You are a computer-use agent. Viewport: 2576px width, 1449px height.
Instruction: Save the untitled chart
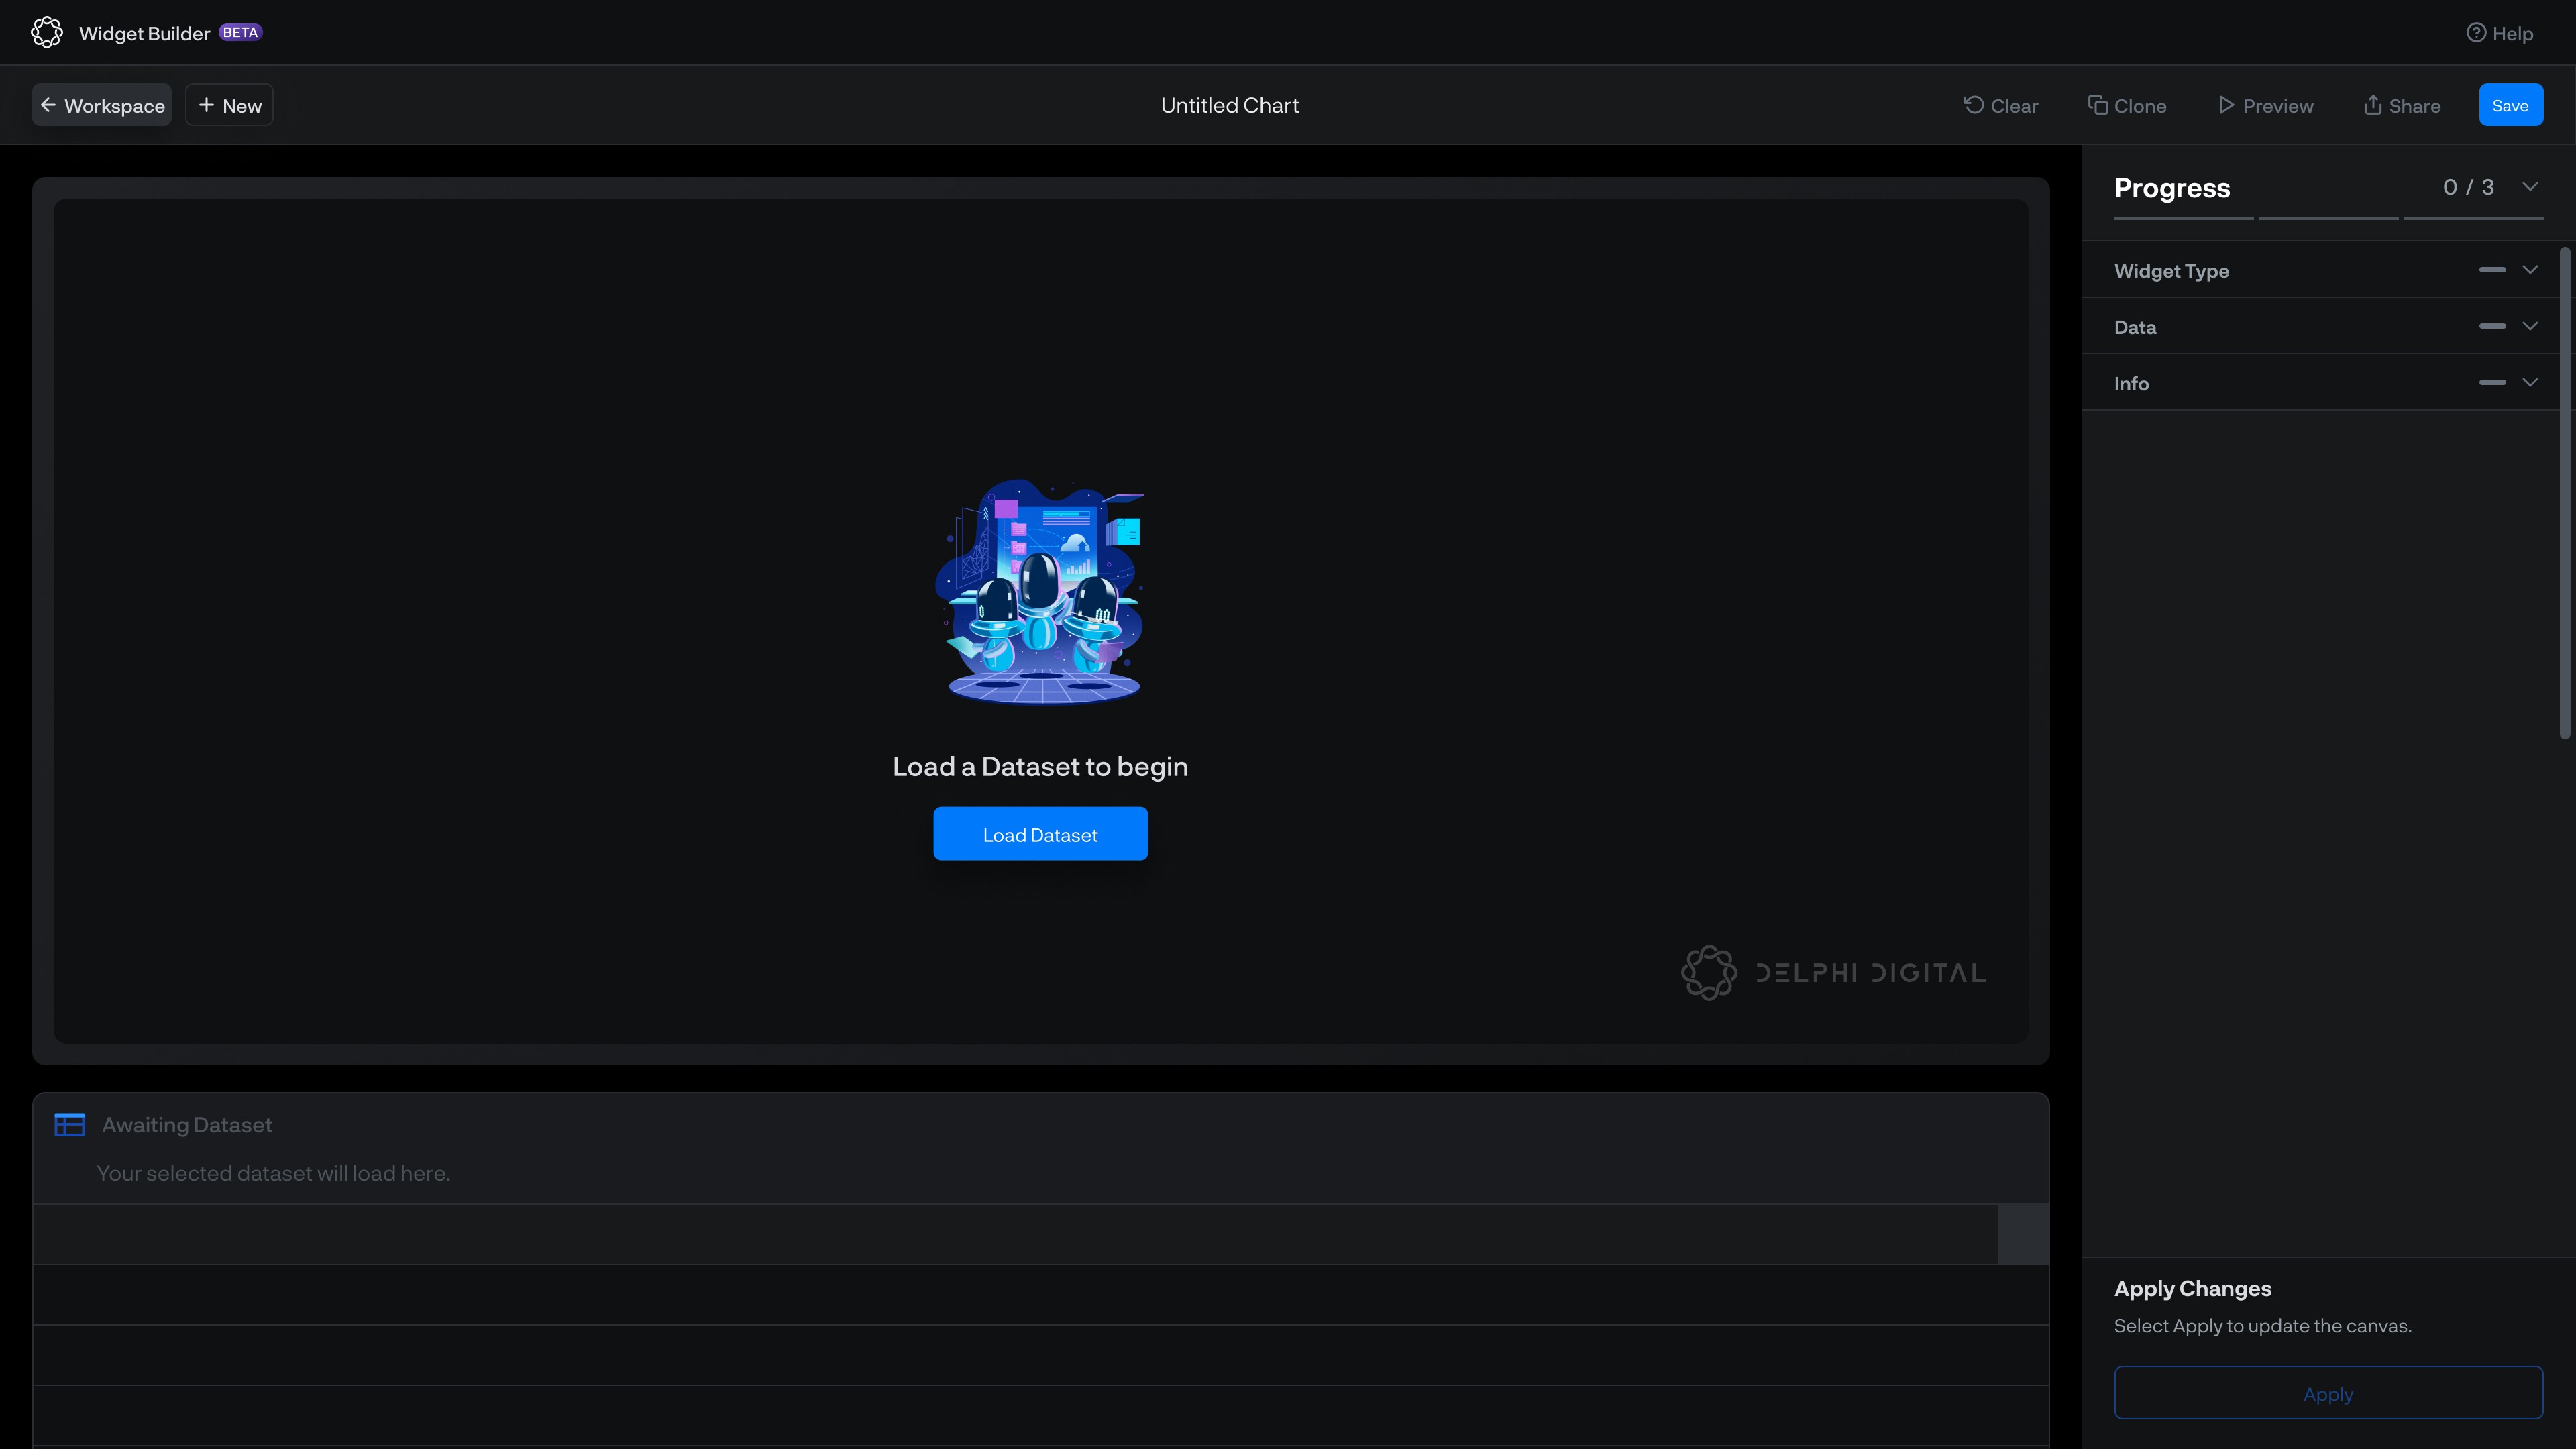coord(2510,105)
